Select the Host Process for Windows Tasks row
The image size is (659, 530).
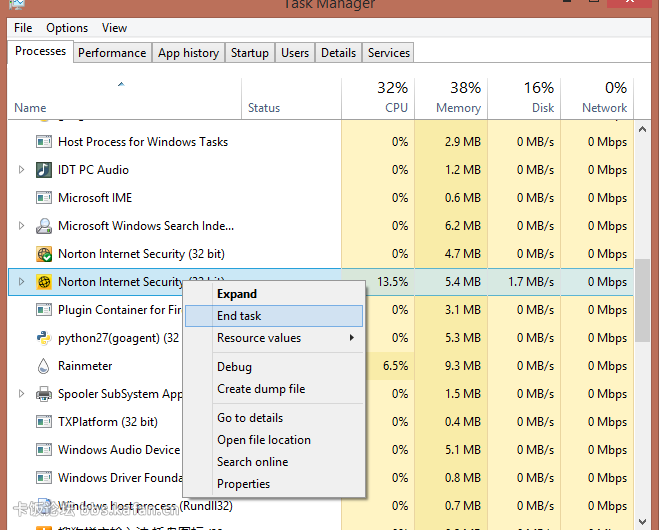(321, 142)
